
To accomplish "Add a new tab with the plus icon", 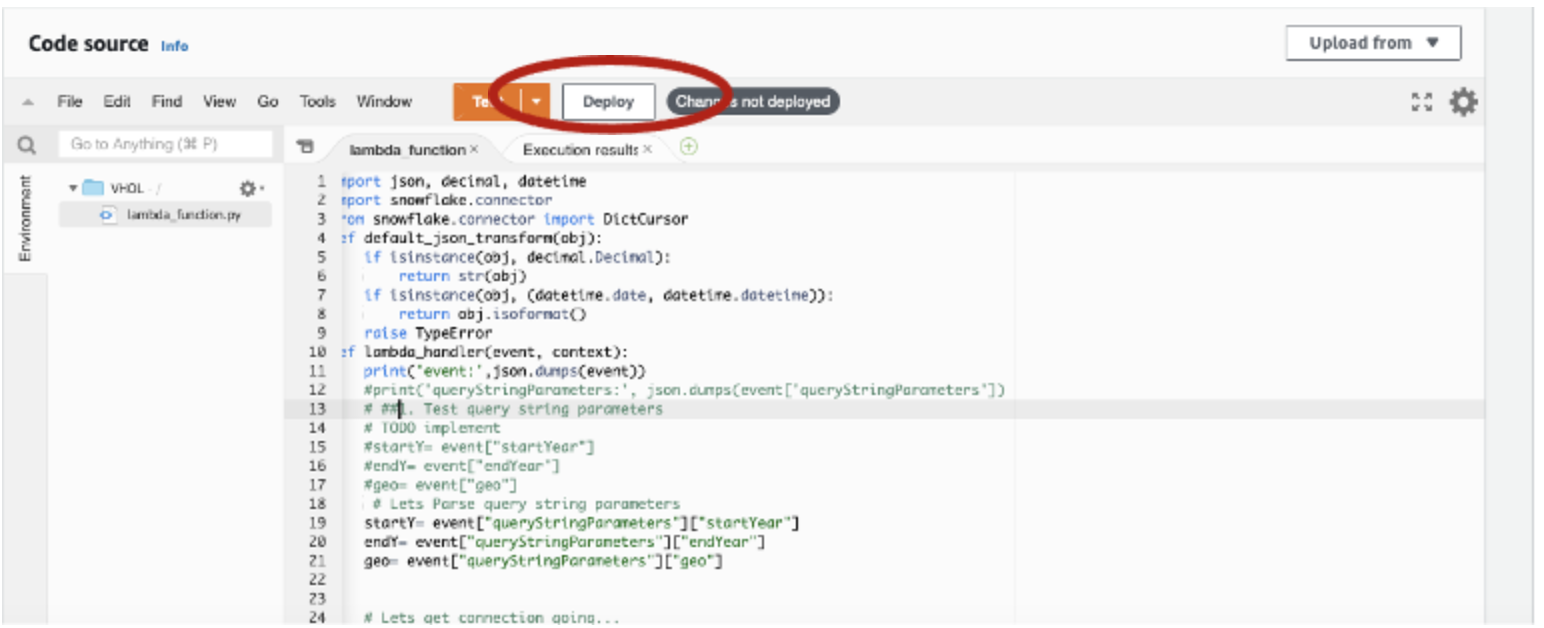I will pos(688,147).
